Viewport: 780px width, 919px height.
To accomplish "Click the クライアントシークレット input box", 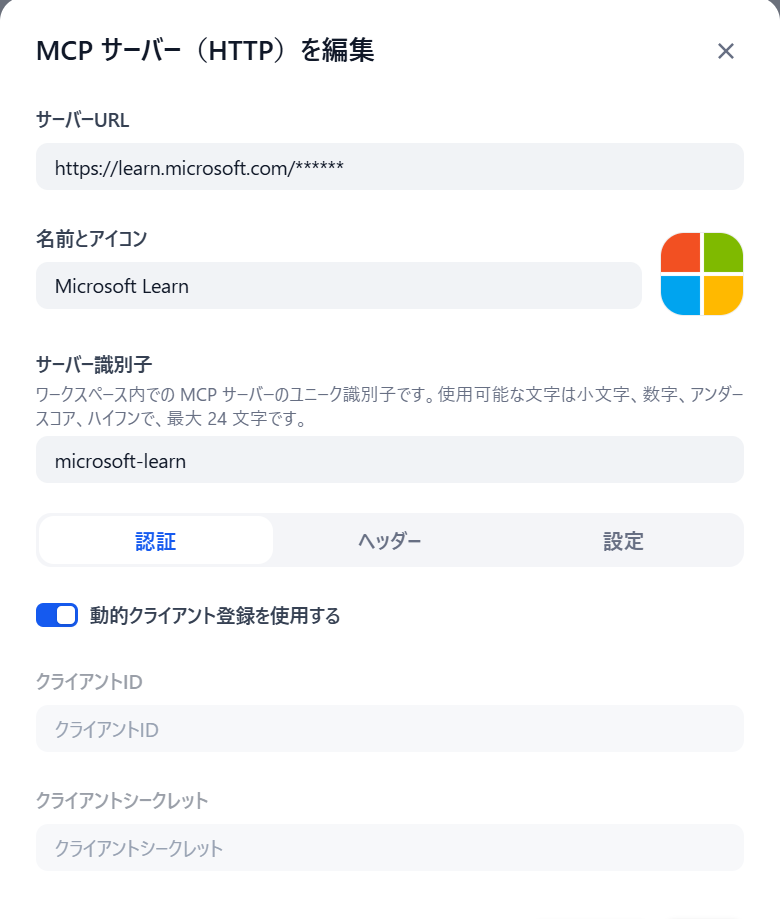I will 390,848.
